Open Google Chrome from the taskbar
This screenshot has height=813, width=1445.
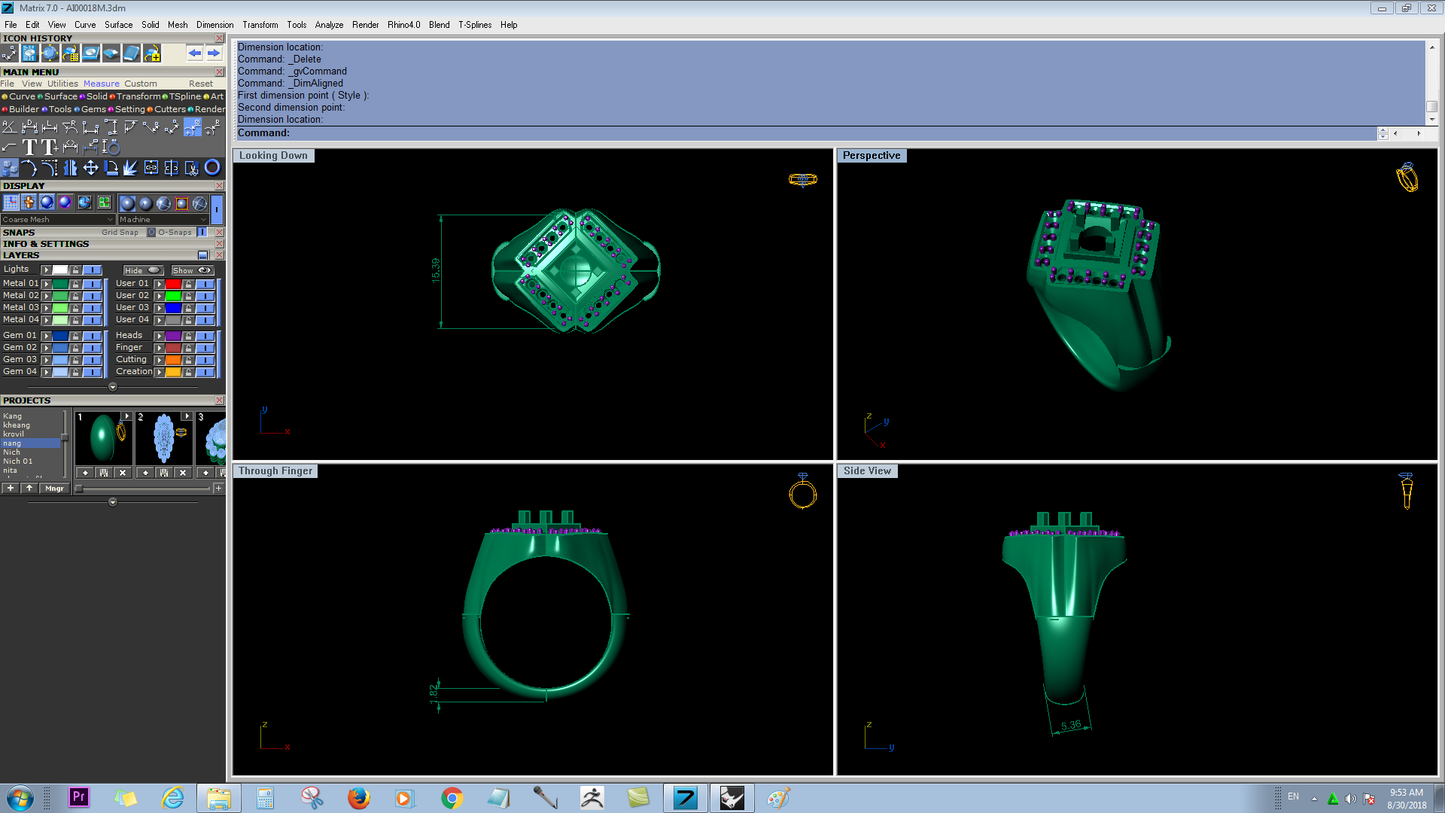click(452, 798)
